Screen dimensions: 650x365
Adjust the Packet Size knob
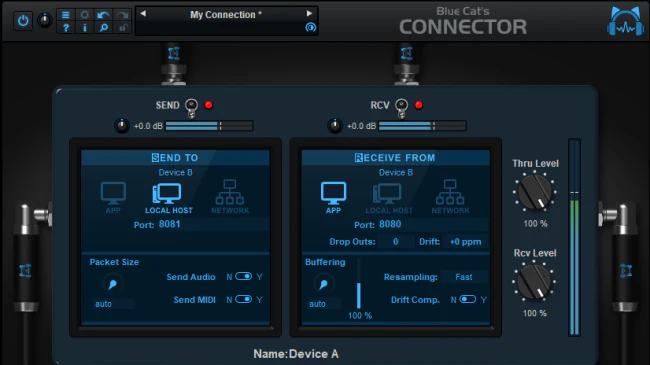coord(112,284)
